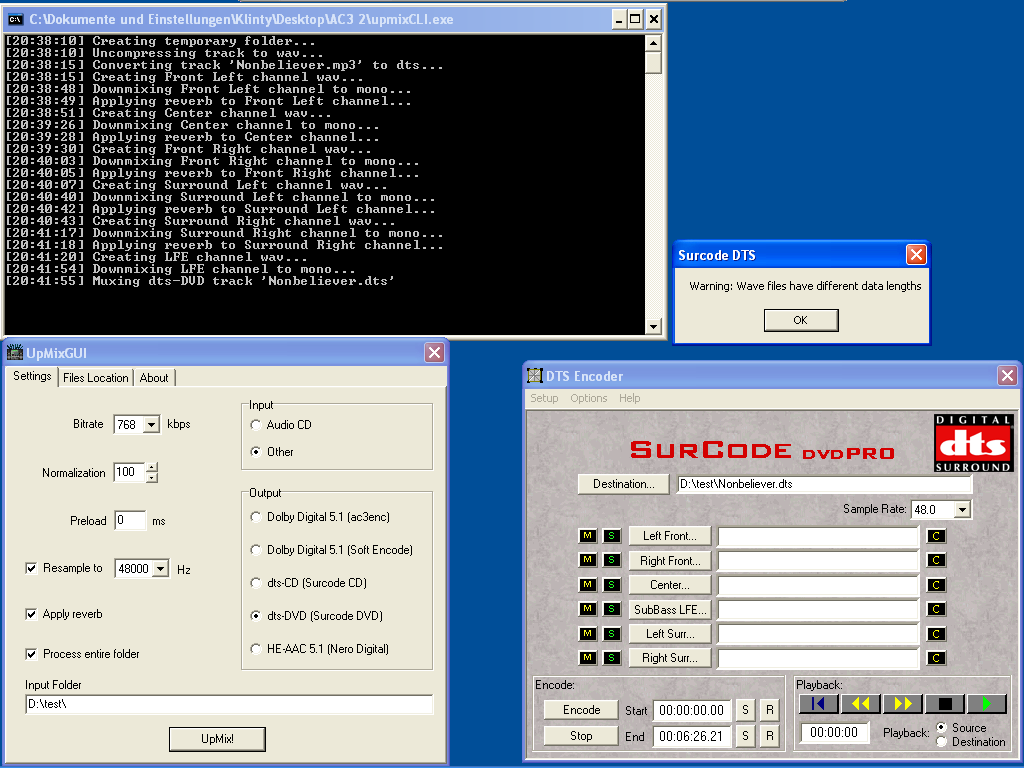Switch to the About tab
1024x768 pixels.
coord(153,377)
